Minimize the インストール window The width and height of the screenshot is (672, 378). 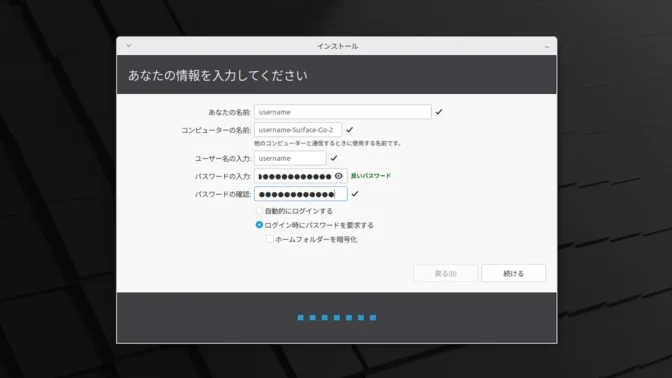[x=547, y=46]
